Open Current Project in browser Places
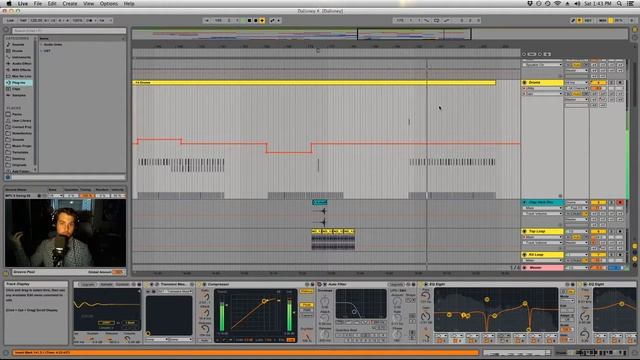Screen dimensions: 640x360 (x=20, y=127)
